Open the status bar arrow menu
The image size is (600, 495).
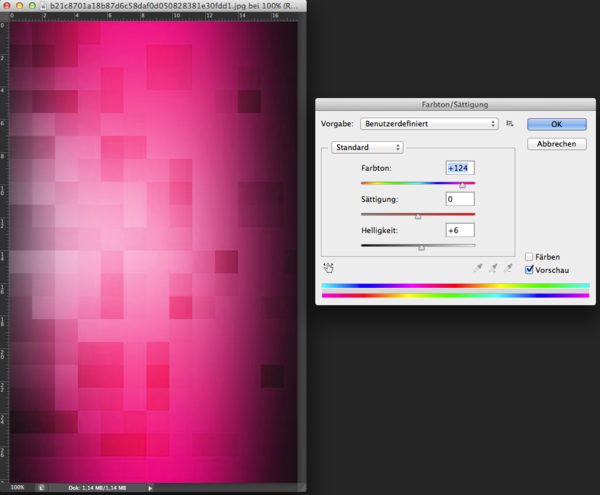pyautogui.click(x=150, y=488)
